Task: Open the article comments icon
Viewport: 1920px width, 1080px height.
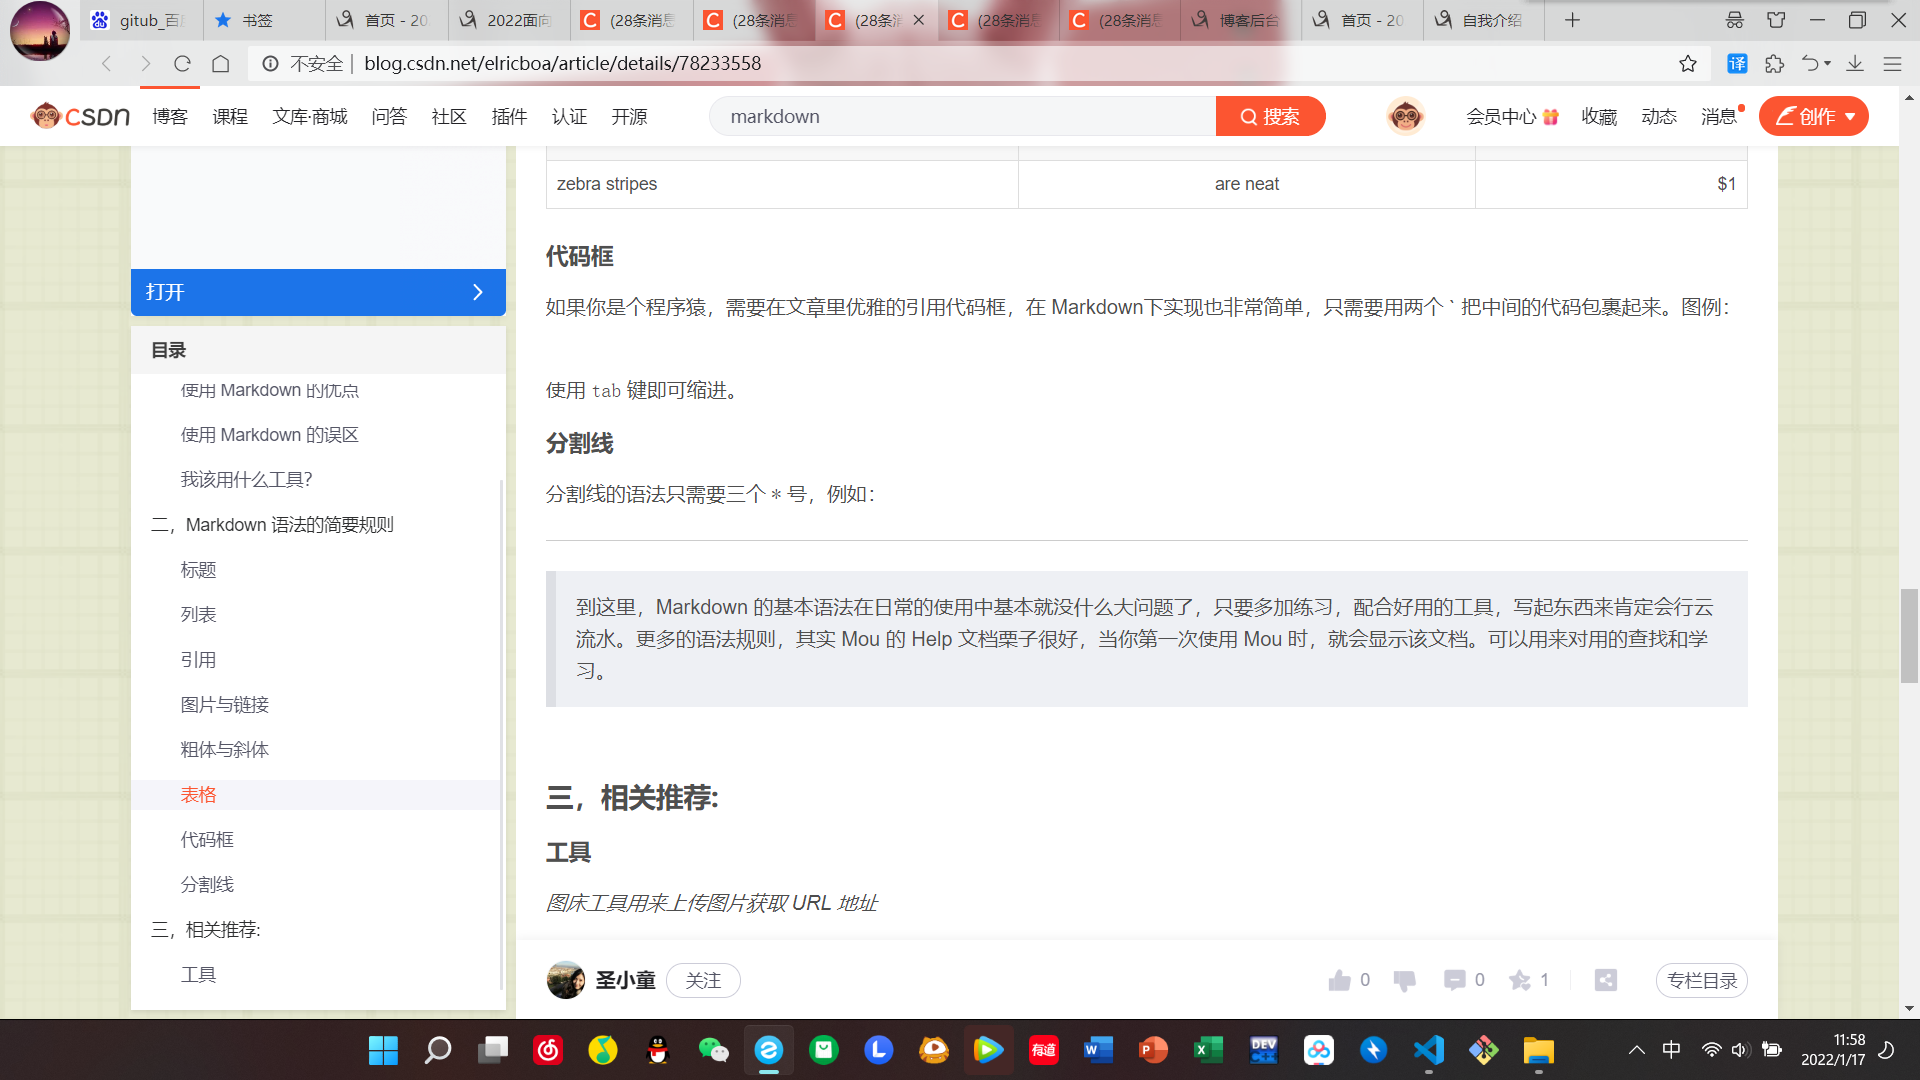Action: [x=1454, y=980]
